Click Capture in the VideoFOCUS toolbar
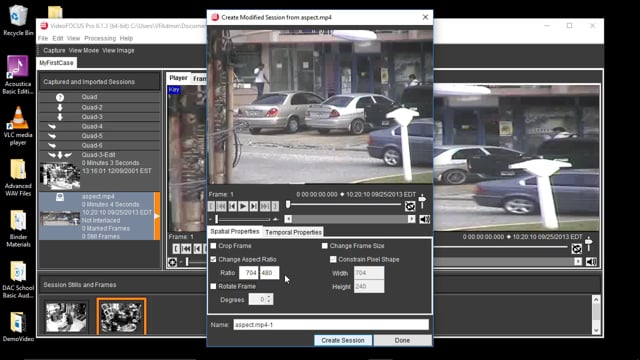 point(54,50)
